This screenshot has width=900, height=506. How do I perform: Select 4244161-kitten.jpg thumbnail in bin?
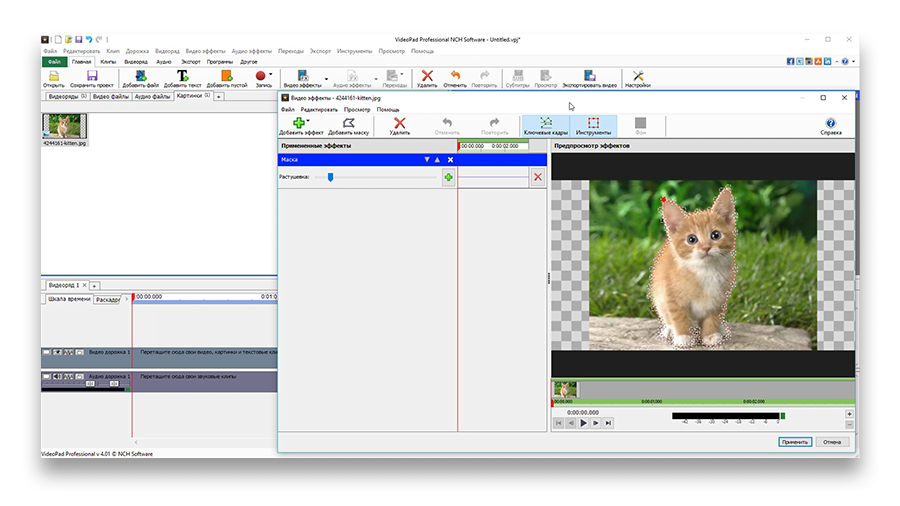64,126
